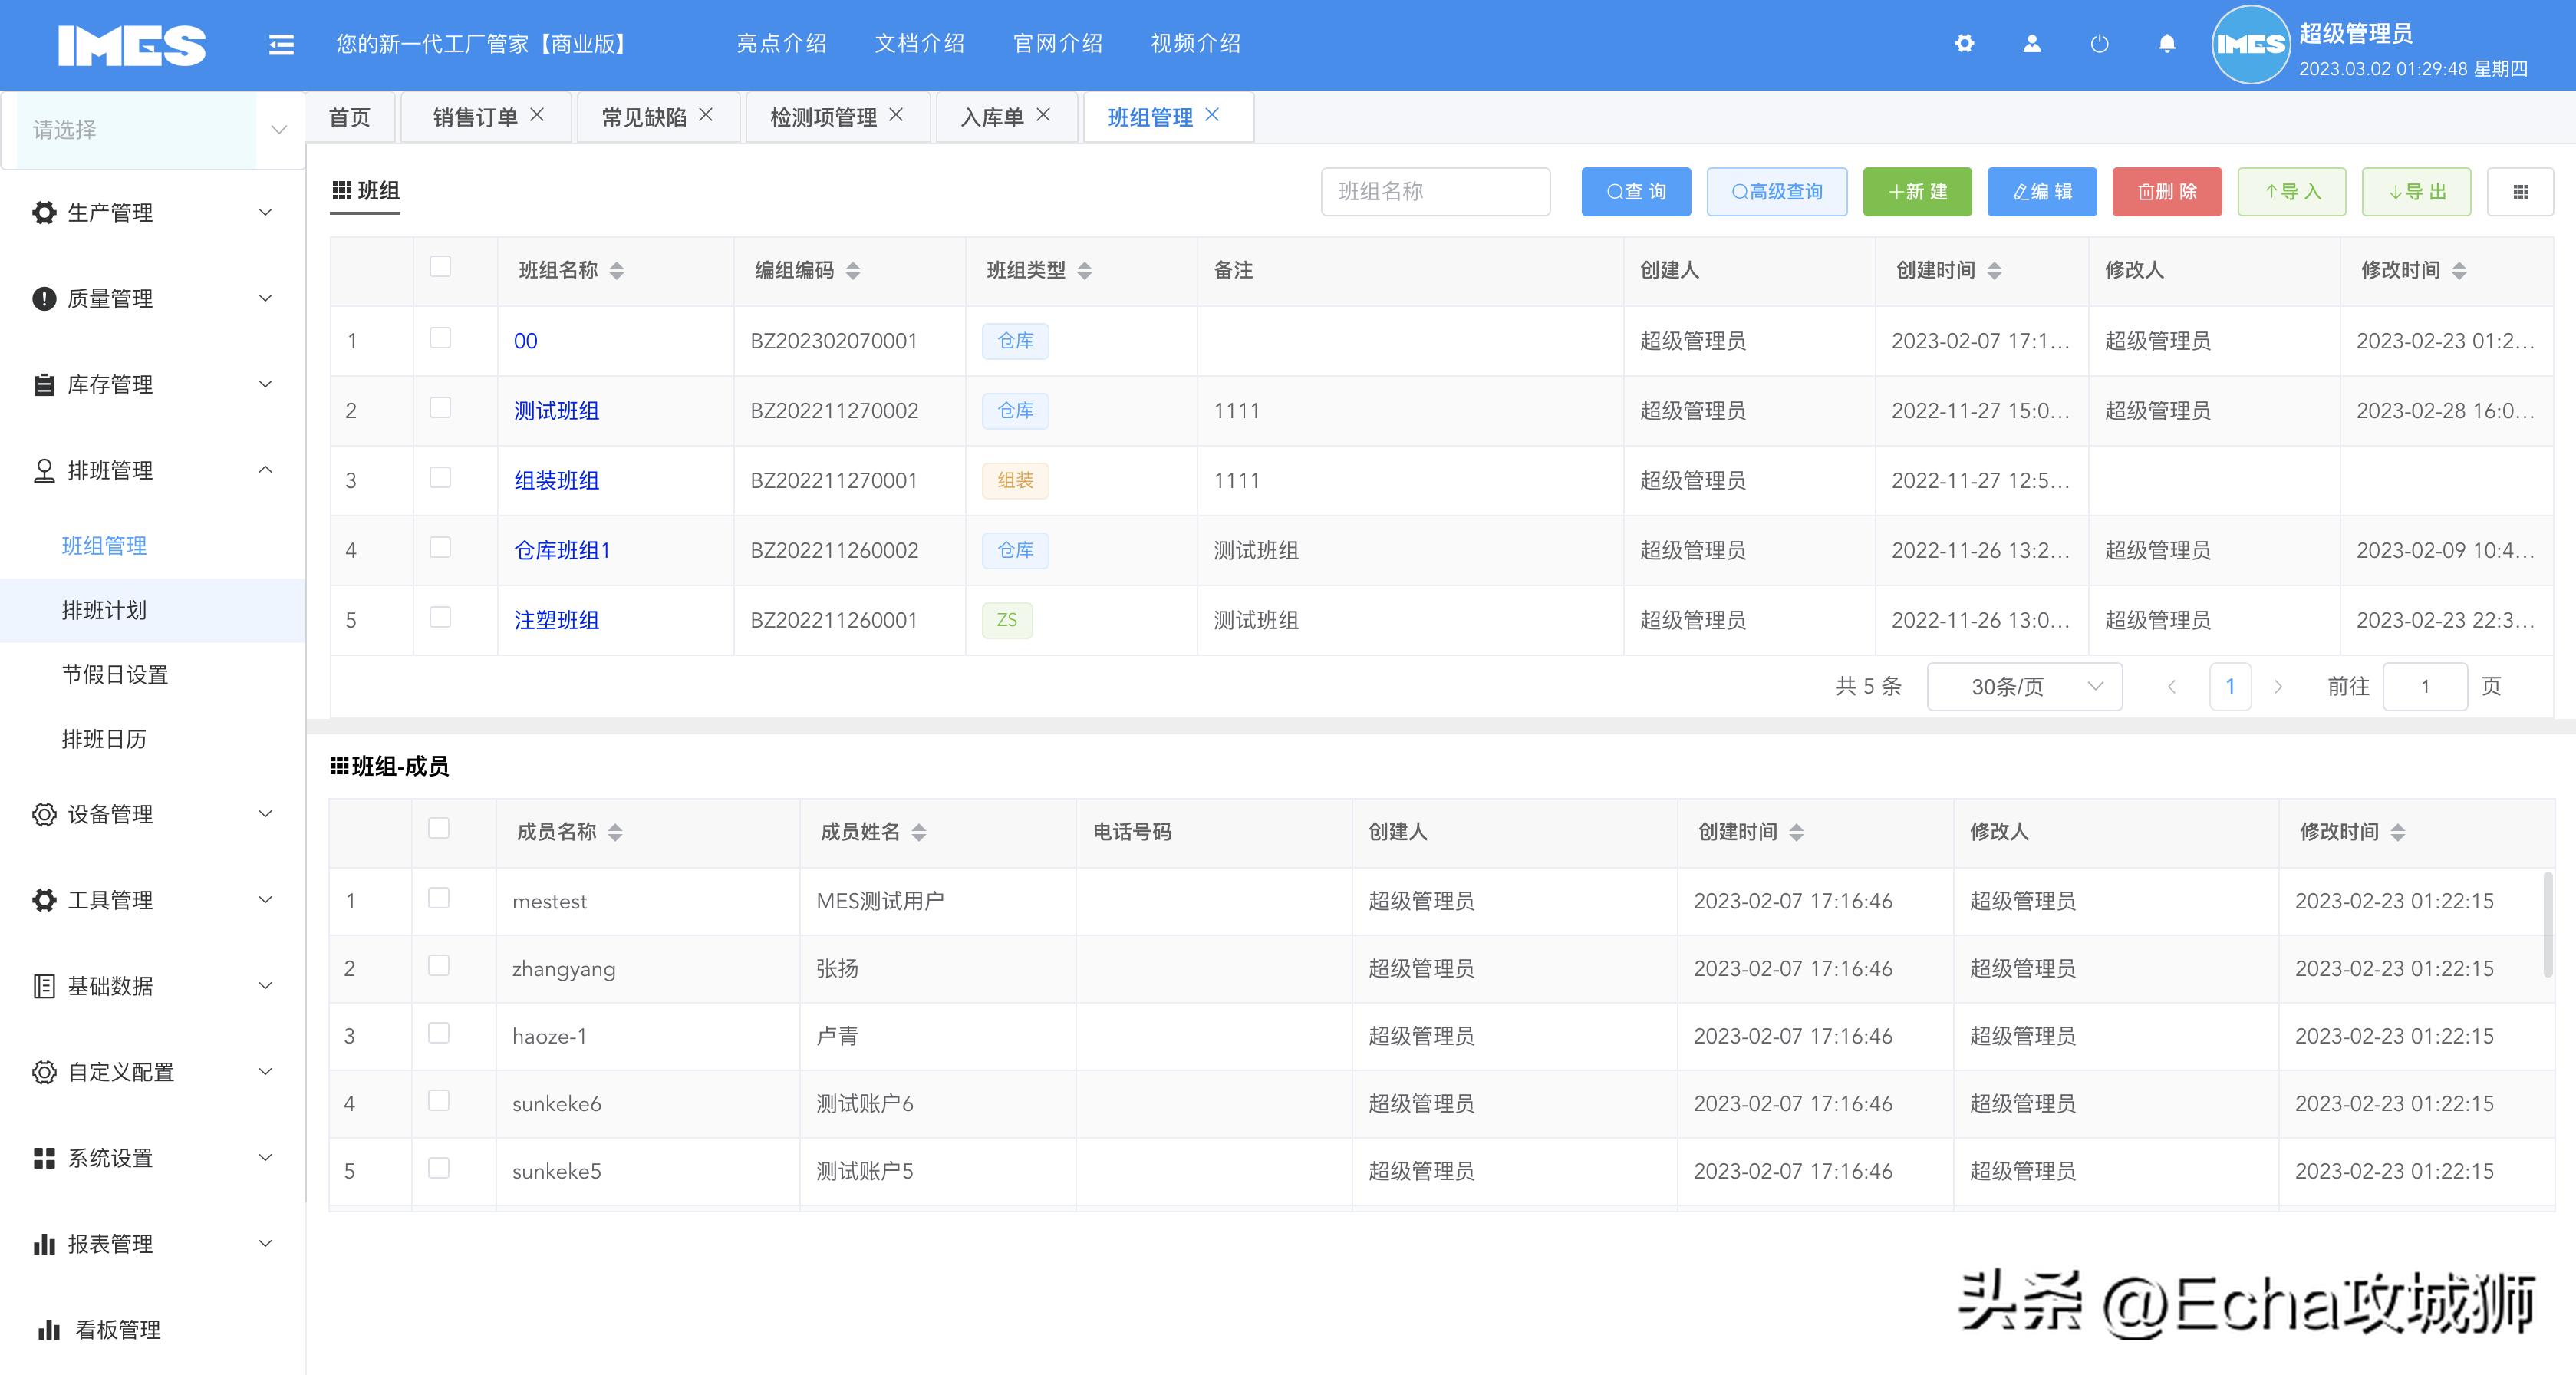Open the notification bell

tap(2166, 44)
